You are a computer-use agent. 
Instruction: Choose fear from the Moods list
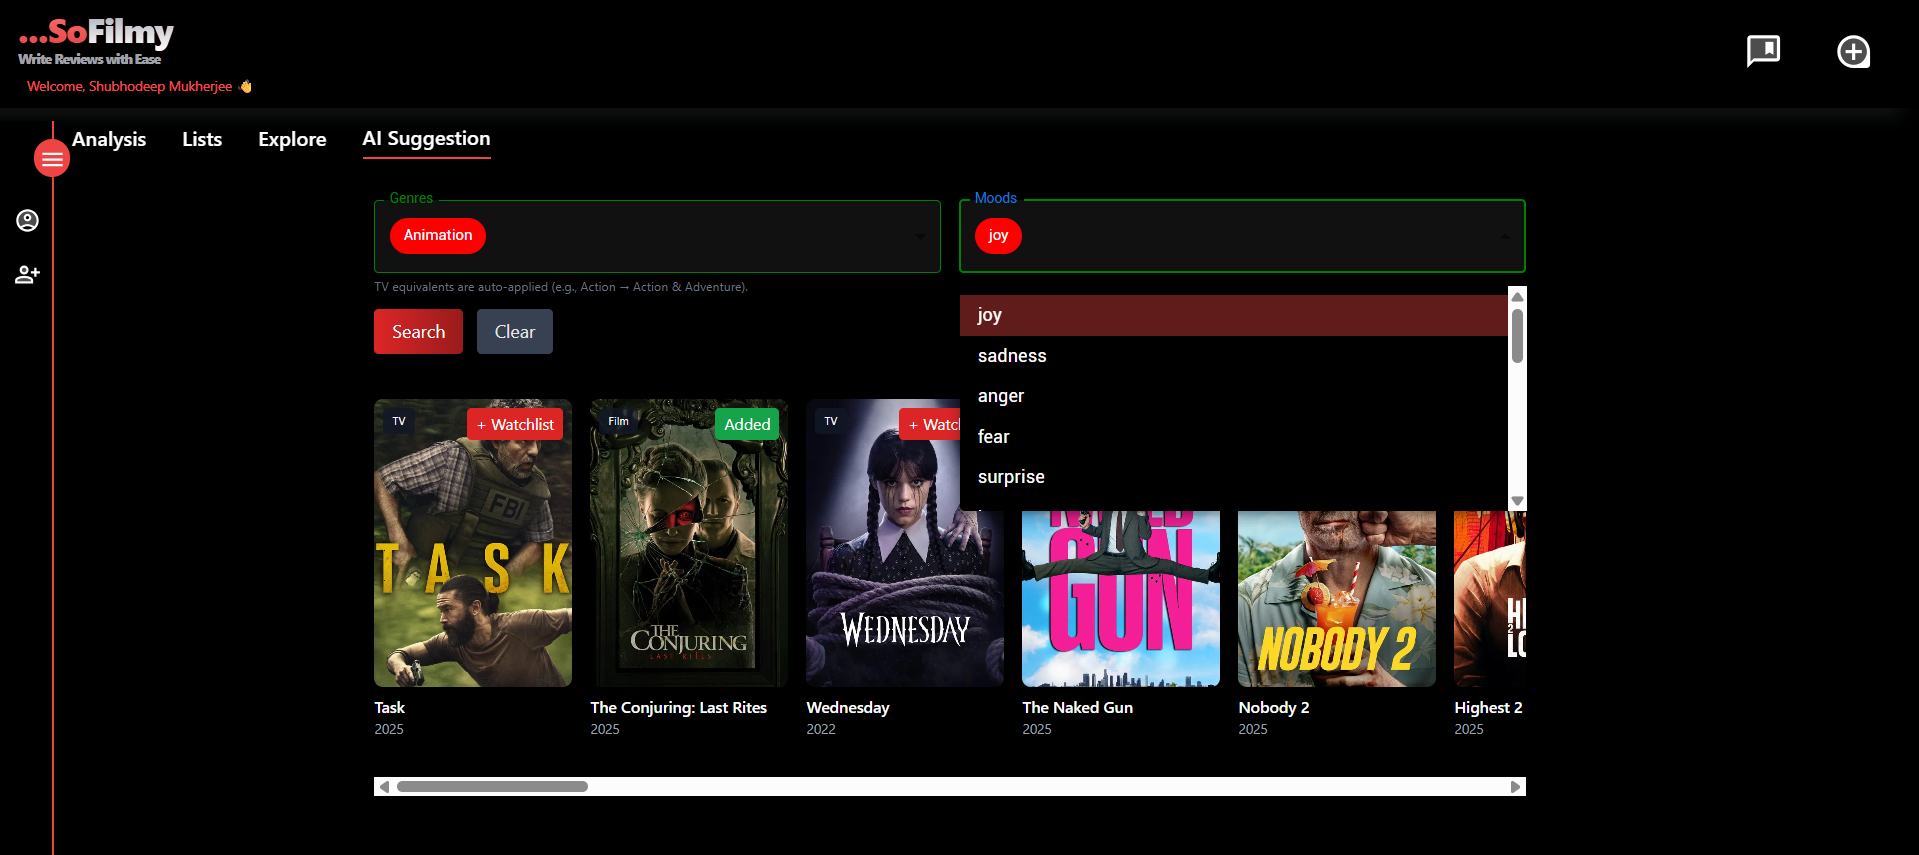pos(1233,437)
